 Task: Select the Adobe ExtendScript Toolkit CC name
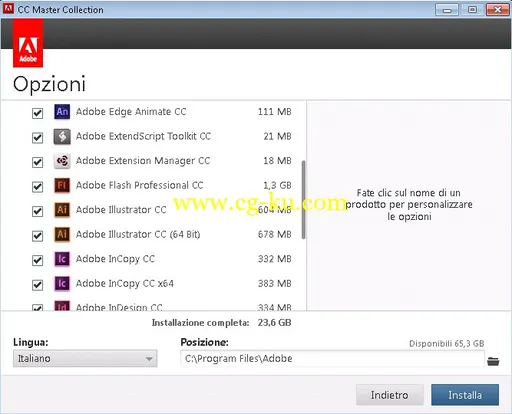click(143, 136)
